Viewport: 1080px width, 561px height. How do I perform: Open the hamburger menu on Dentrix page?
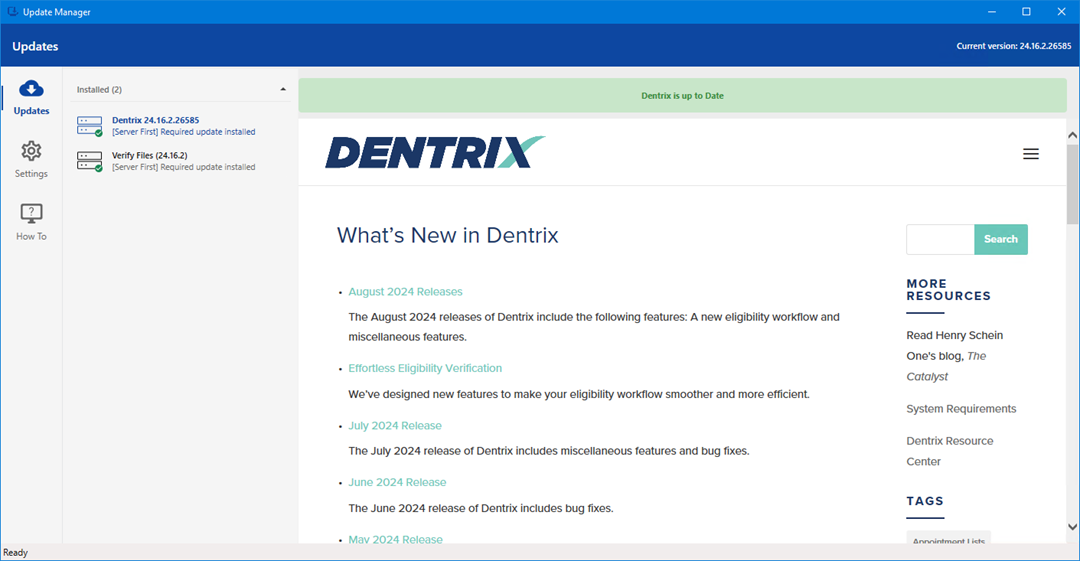pyautogui.click(x=1031, y=154)
